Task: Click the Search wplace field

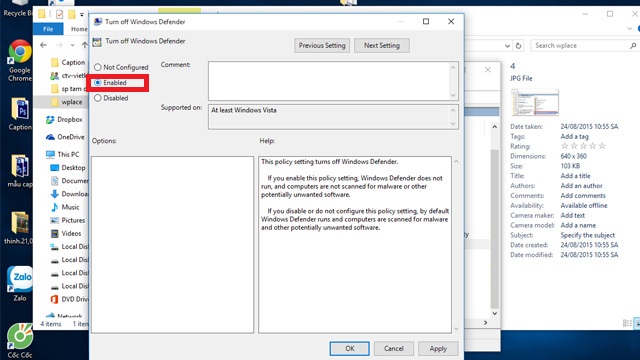Action: coord(580,45)
